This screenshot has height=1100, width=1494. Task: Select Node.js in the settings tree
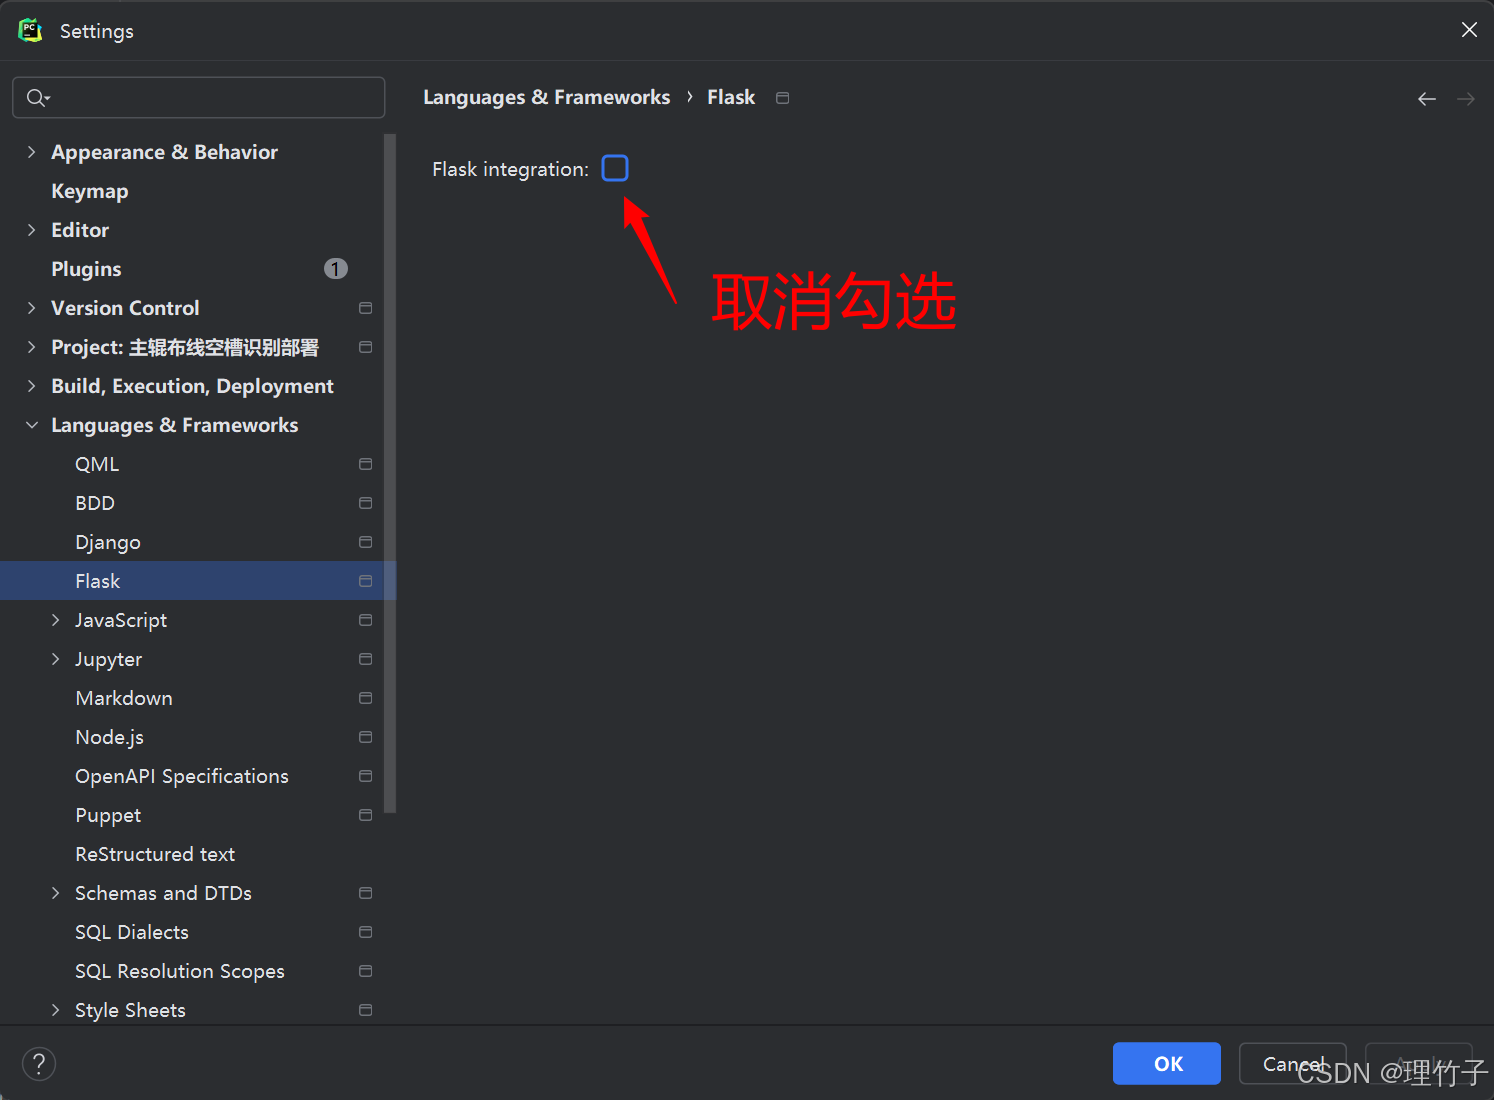click(110, 737)
